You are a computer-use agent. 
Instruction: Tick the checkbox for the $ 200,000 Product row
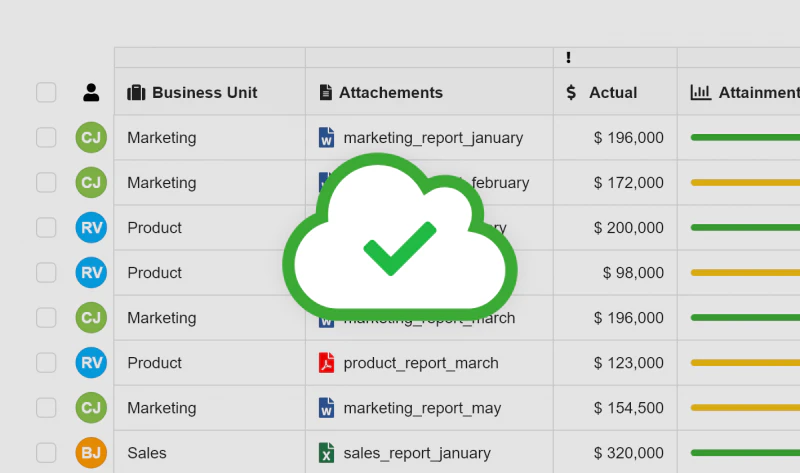46,228
